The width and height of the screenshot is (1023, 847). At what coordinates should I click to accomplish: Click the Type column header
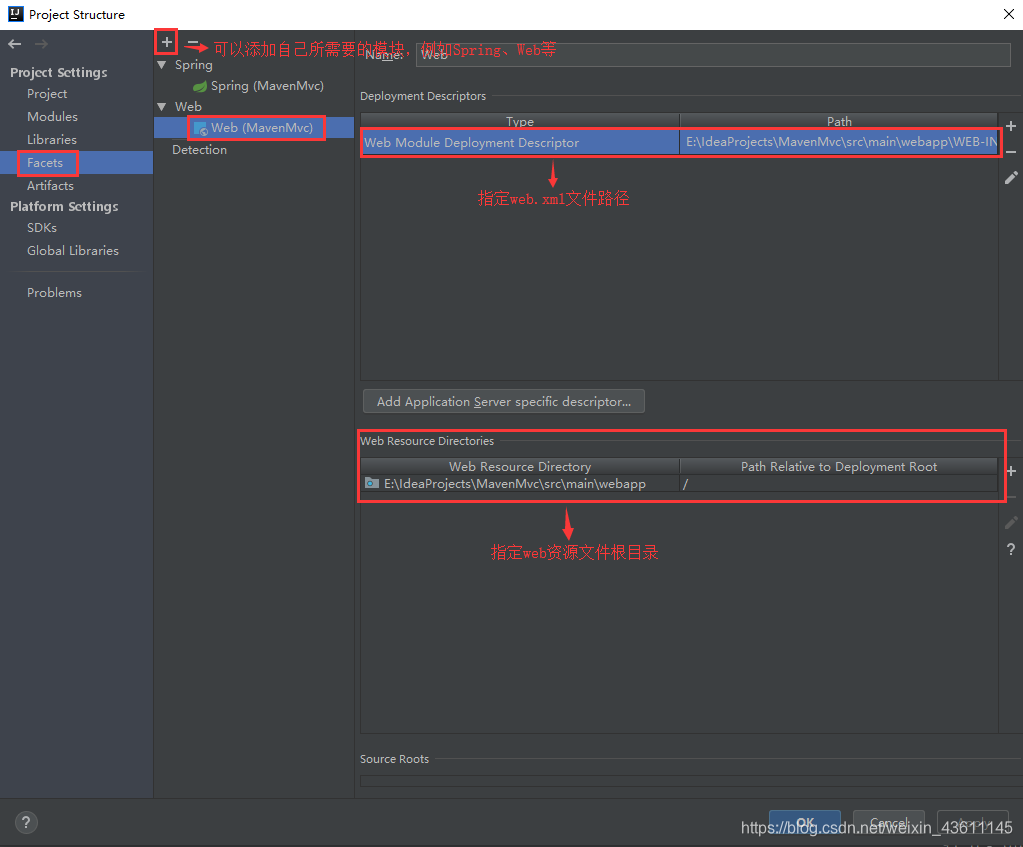tap(520, 121)
